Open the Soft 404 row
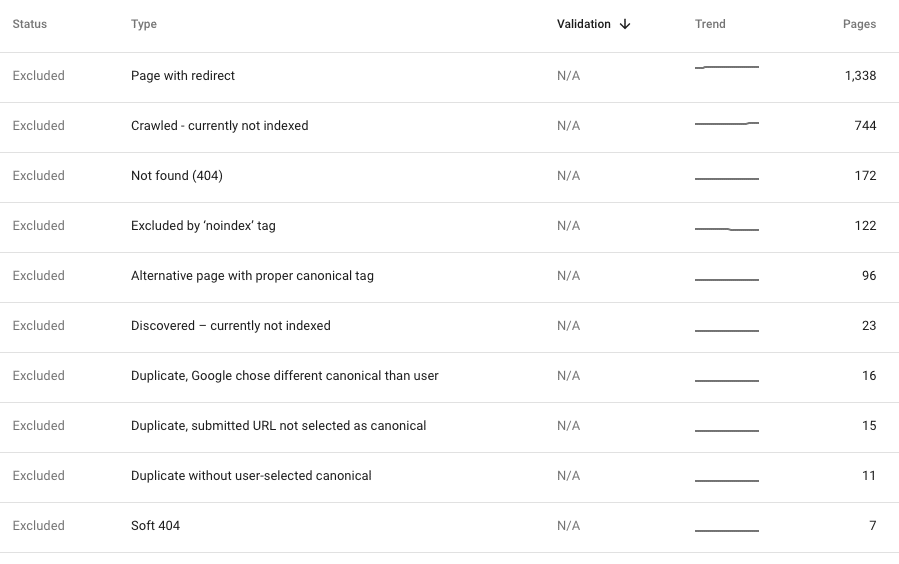This screenshot has width=899, height=564. pos(450,527)
